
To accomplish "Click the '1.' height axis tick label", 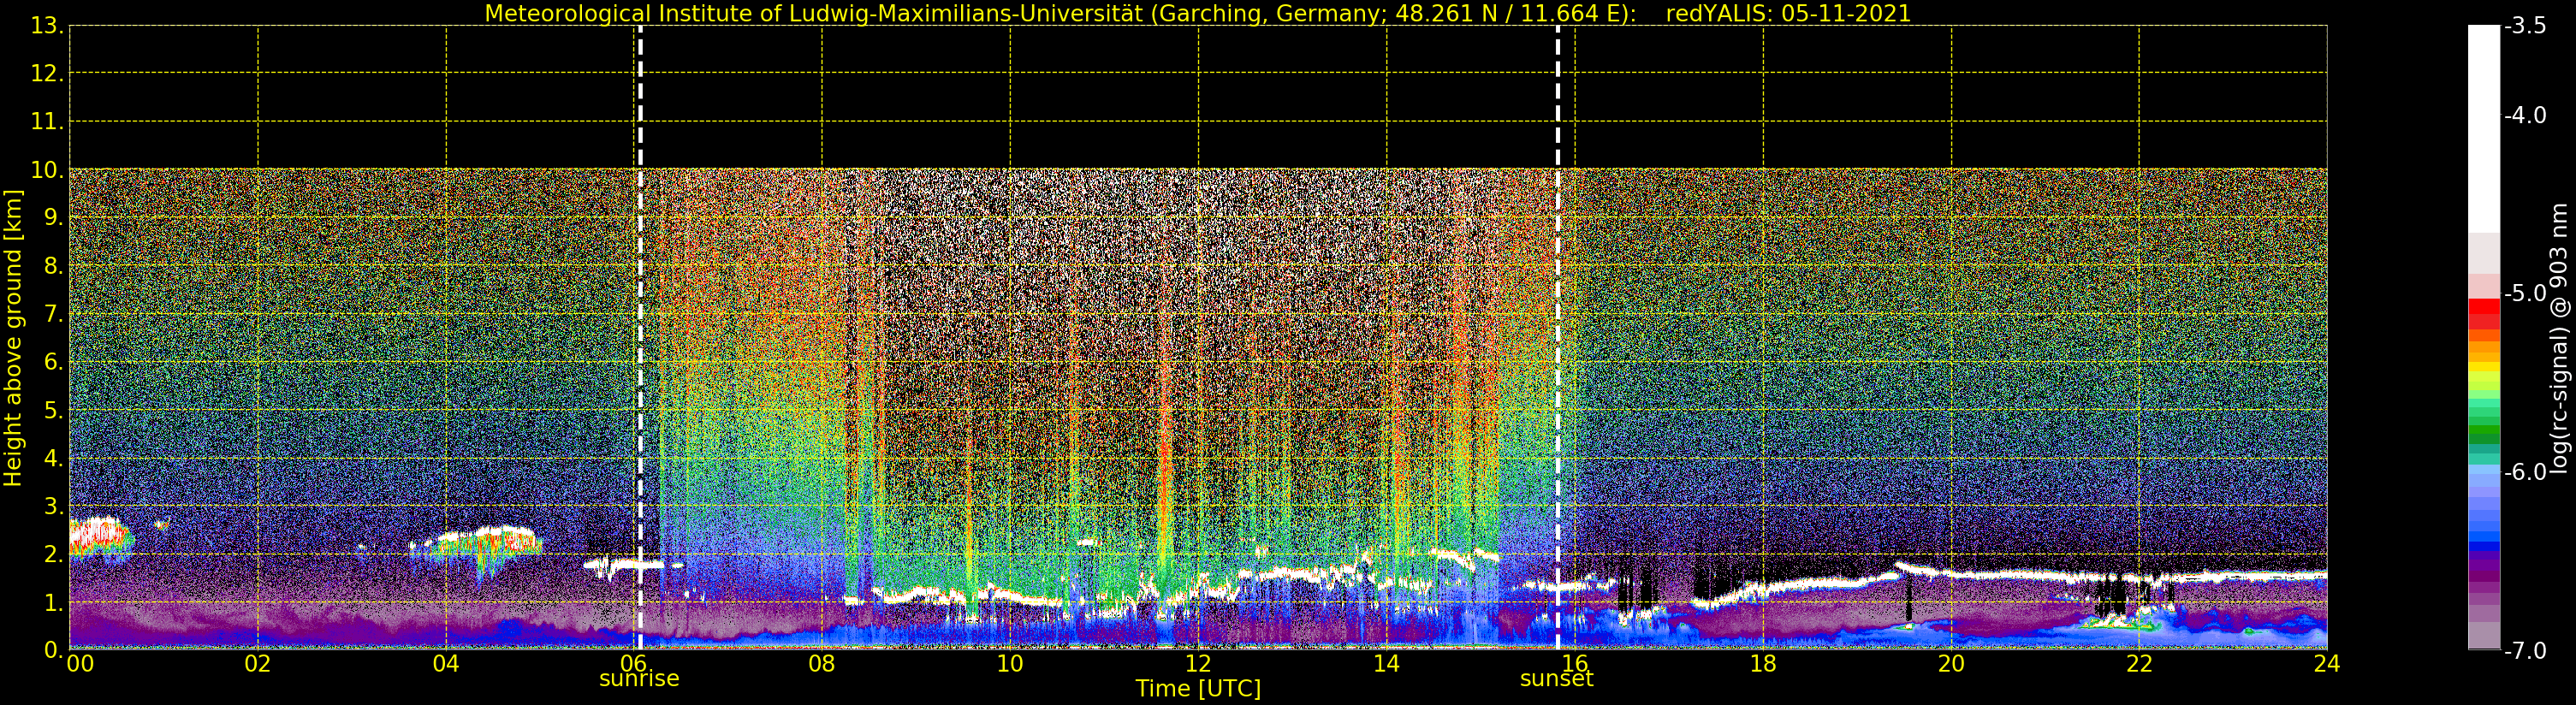I will [53, 602].
